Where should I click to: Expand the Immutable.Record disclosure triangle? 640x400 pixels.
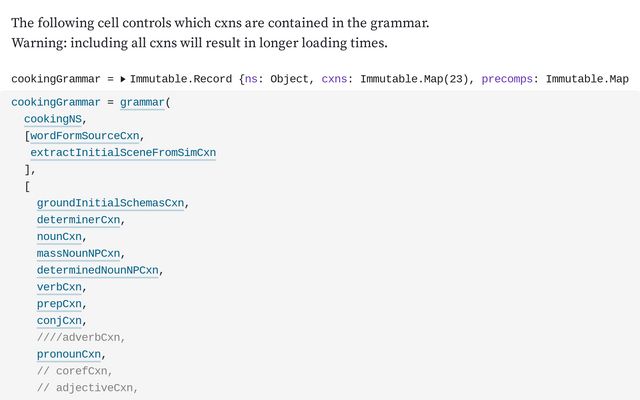(x=123, y=78)
